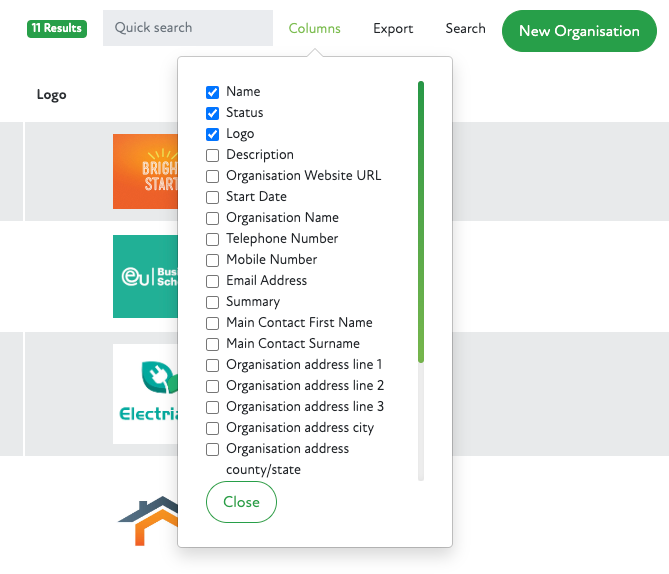
Task: Click the Electria plug logo
Action: point(145,393)
